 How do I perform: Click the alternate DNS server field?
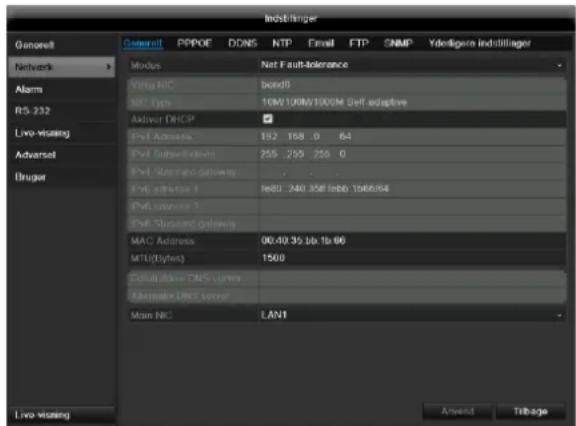coord(412,296)
